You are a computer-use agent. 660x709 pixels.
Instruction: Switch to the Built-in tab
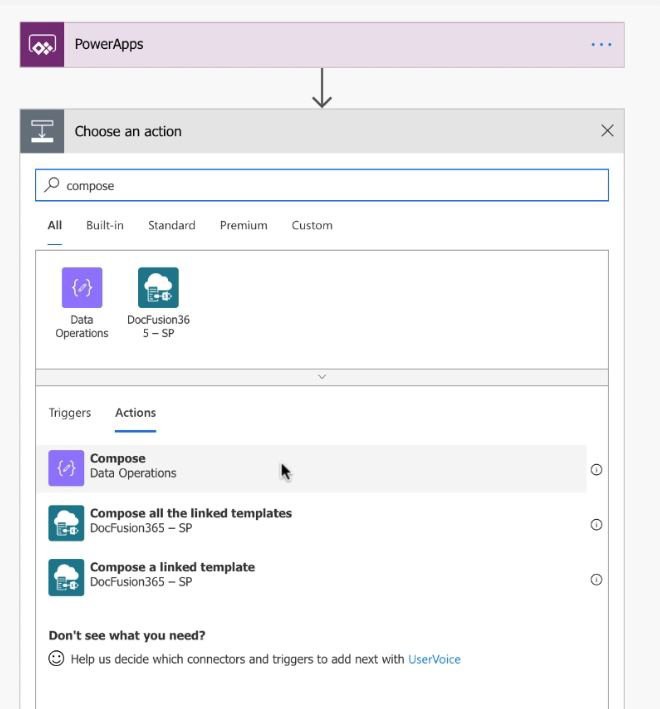[105, 225]
